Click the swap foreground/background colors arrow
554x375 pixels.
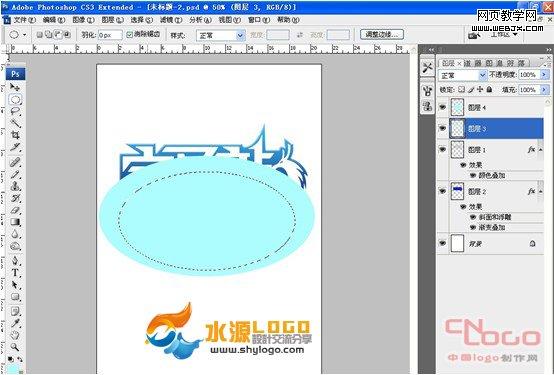20,359
